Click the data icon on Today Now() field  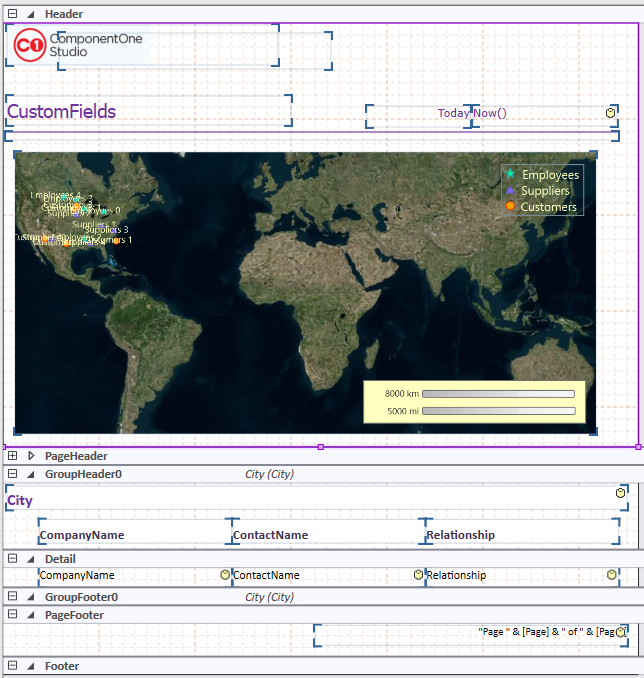610,113
